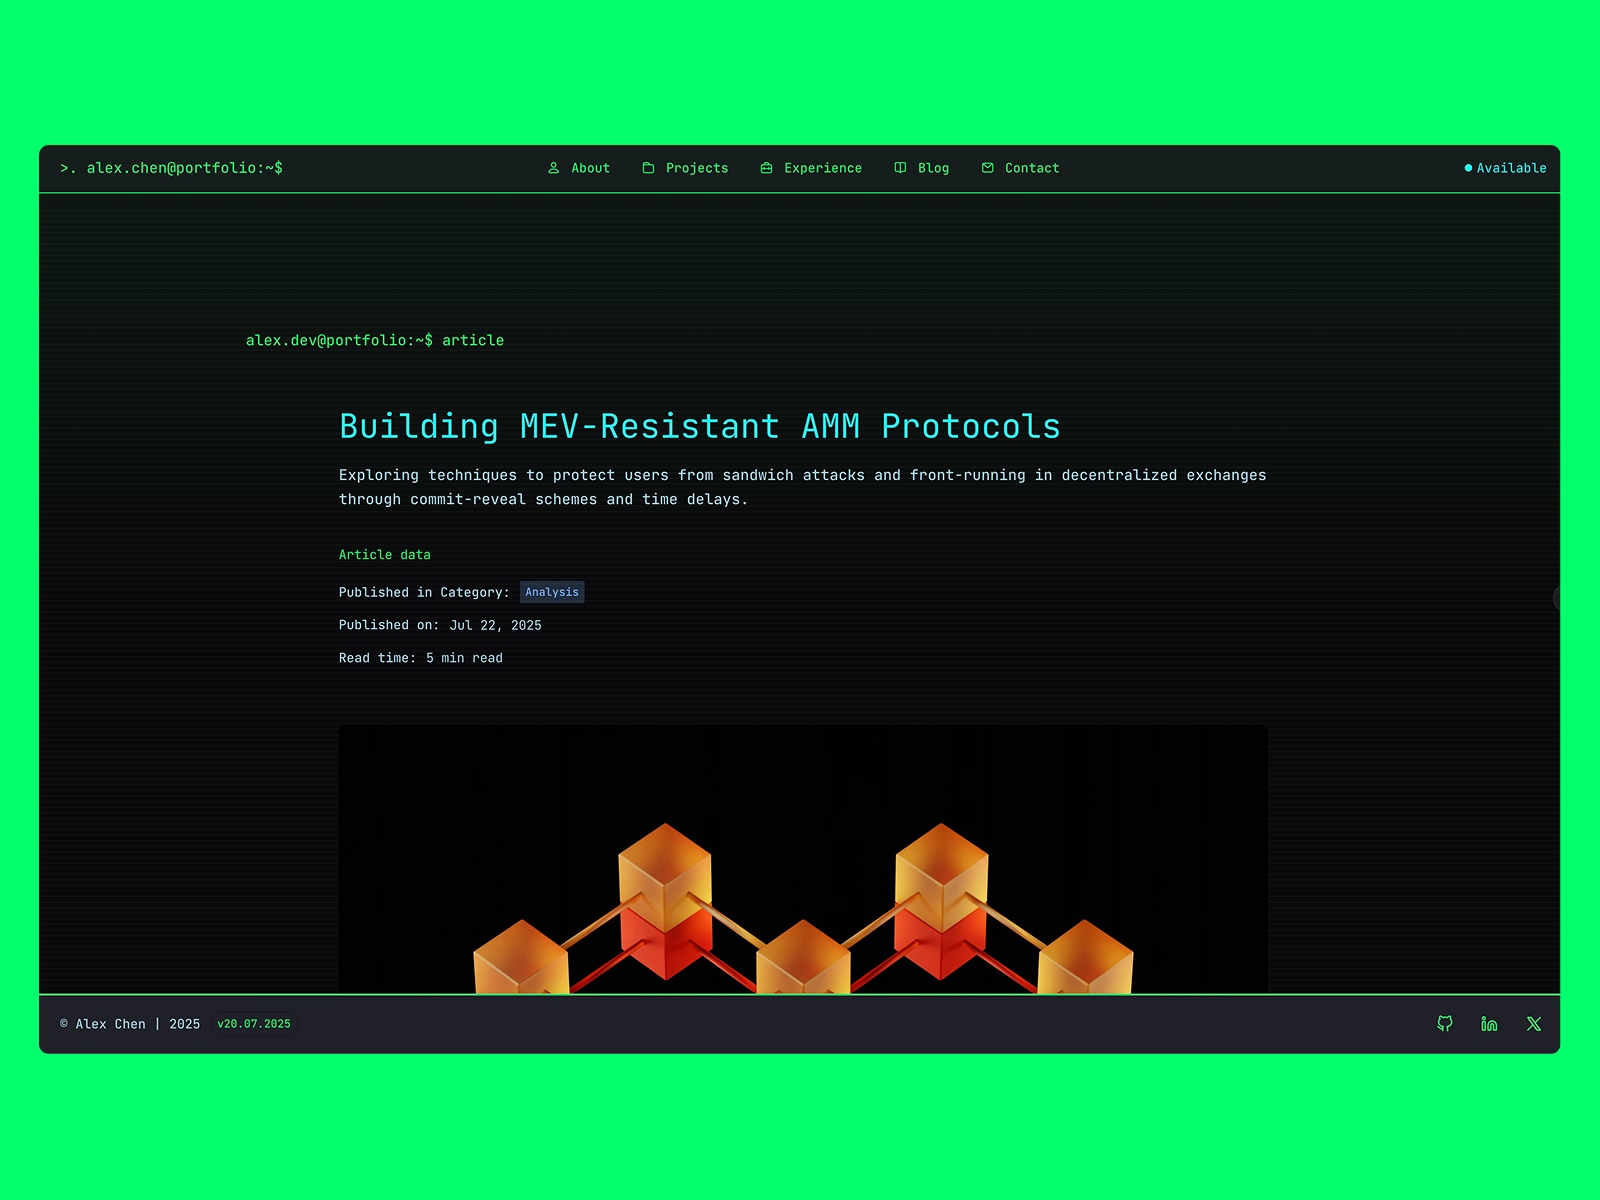Open the GitHub profile icon in footer
1600x1200 pixels.
click(x=1444, y=1023)
